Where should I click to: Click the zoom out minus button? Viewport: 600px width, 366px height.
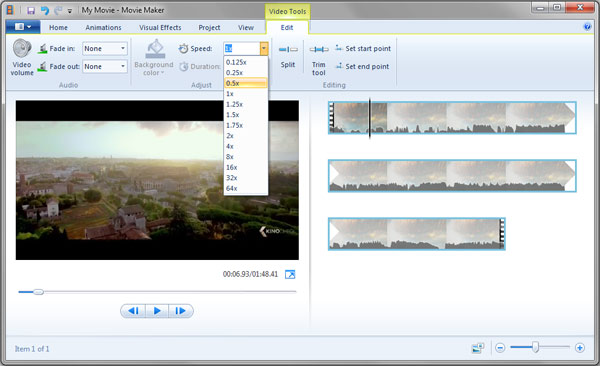pos(500,348)
